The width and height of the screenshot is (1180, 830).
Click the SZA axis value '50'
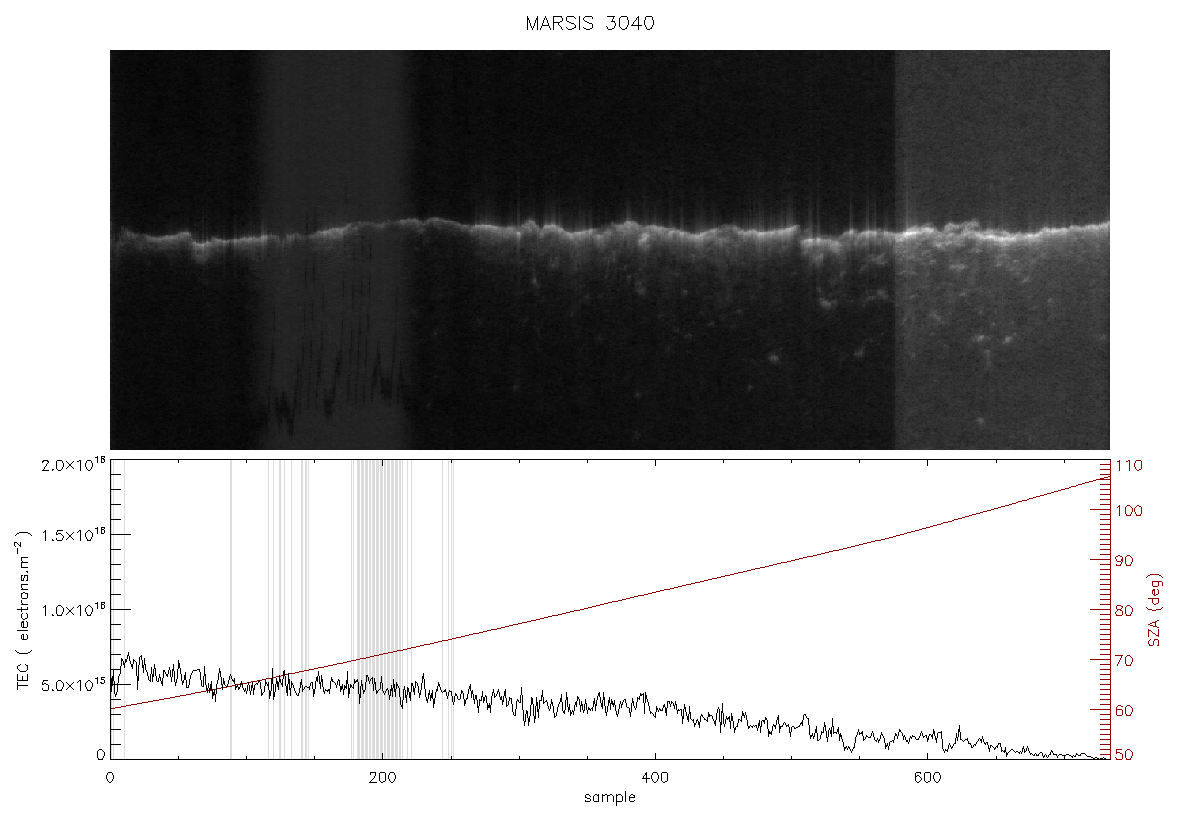(x=1124, y=755)
